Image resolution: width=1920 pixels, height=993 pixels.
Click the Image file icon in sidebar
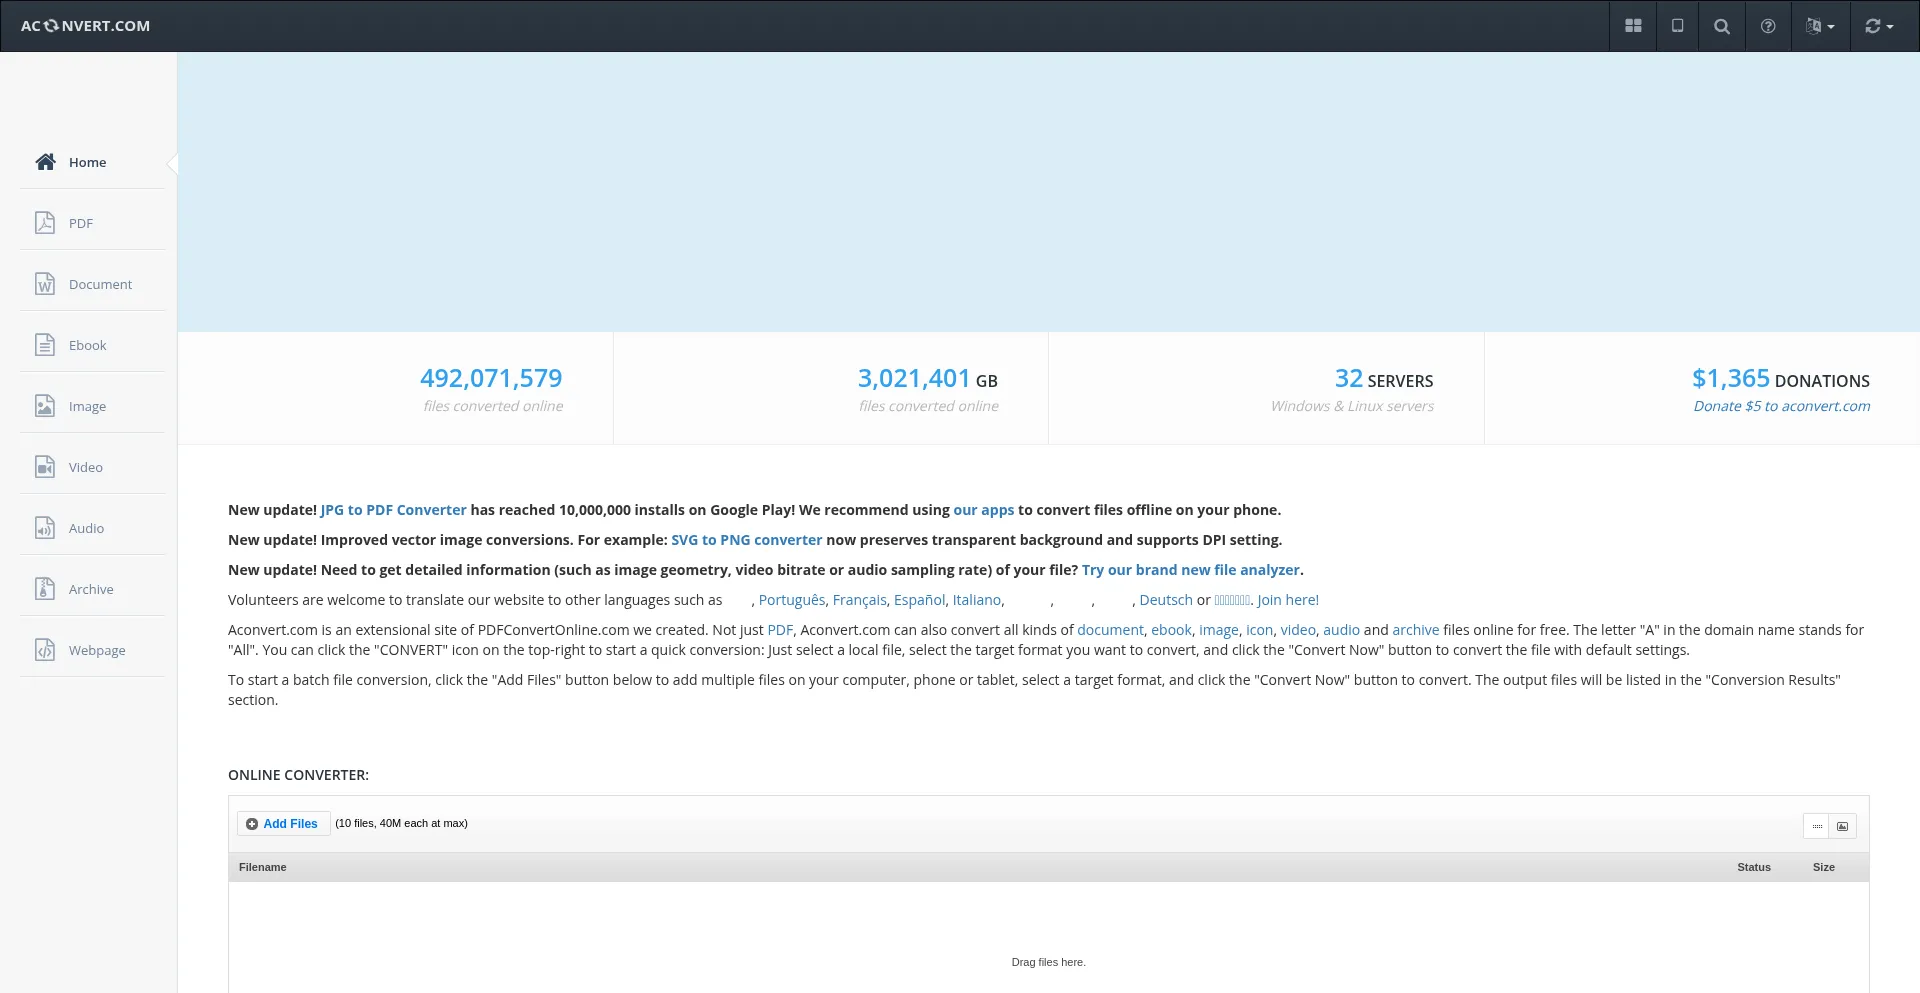pyautogui.click(x=45, y=406)
